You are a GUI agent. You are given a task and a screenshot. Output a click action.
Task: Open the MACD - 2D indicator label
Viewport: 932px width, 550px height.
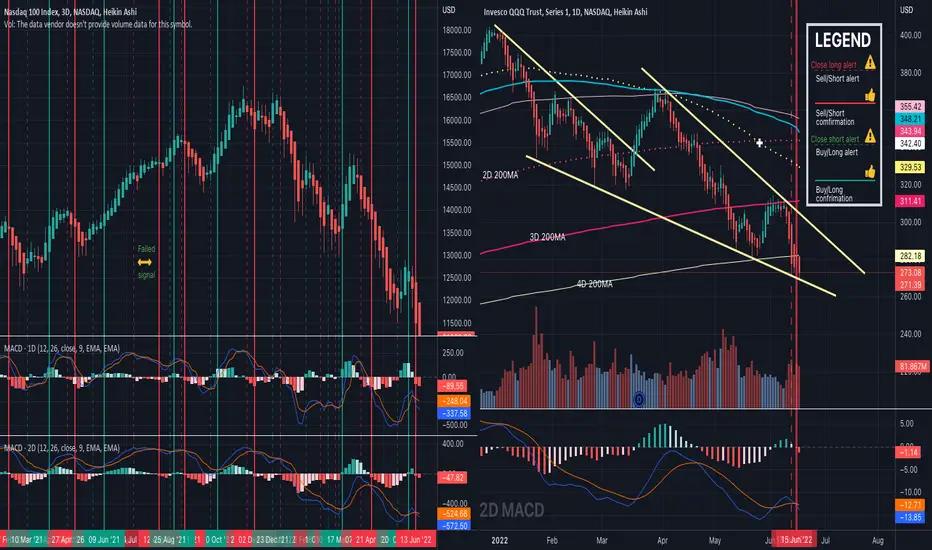[x=62, y=448]
